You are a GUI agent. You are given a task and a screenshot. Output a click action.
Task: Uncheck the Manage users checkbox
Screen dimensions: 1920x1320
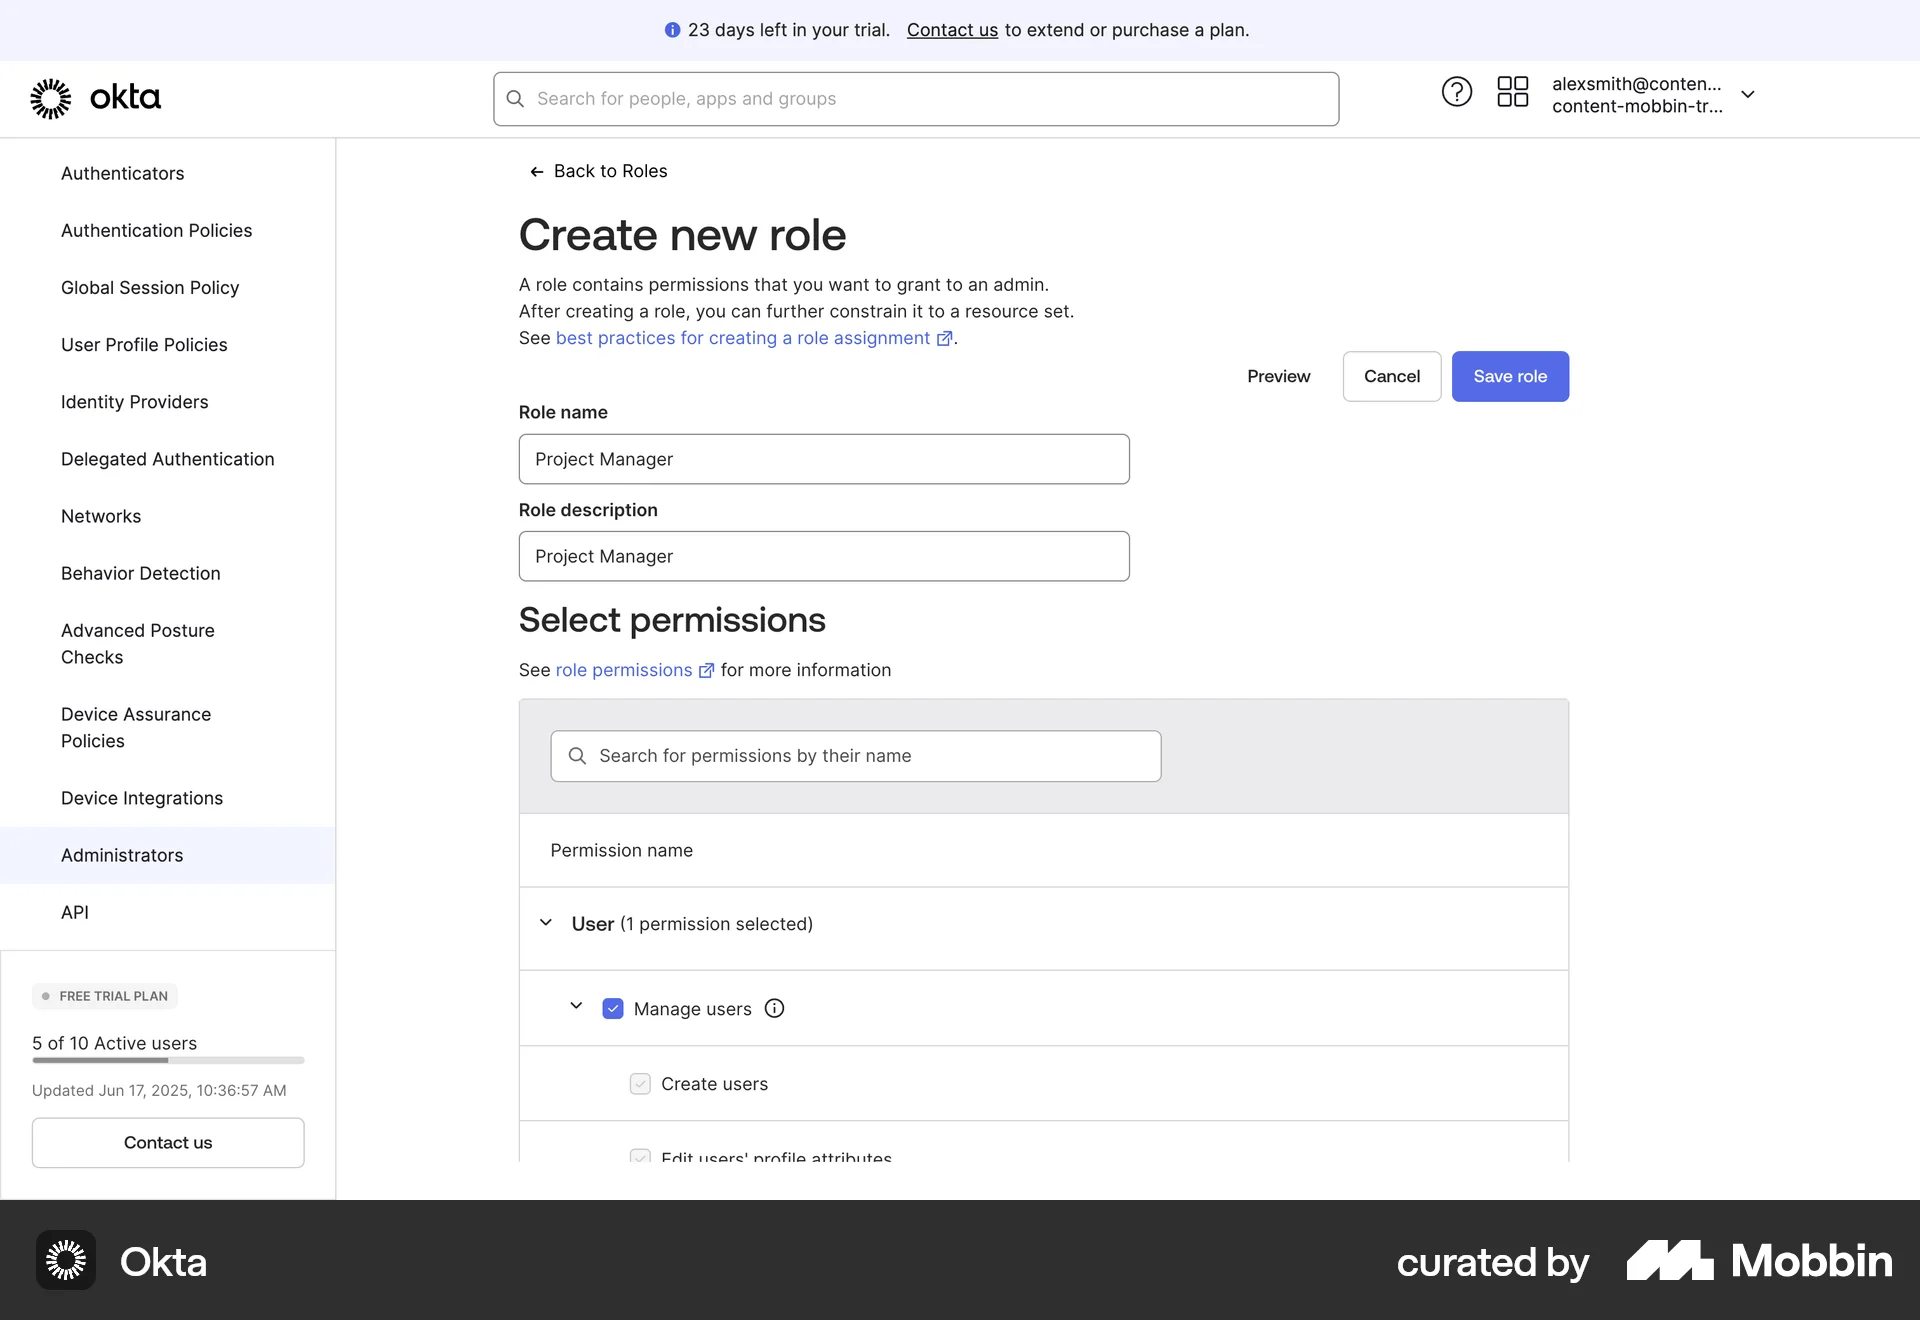click(x=613, y=1008)
